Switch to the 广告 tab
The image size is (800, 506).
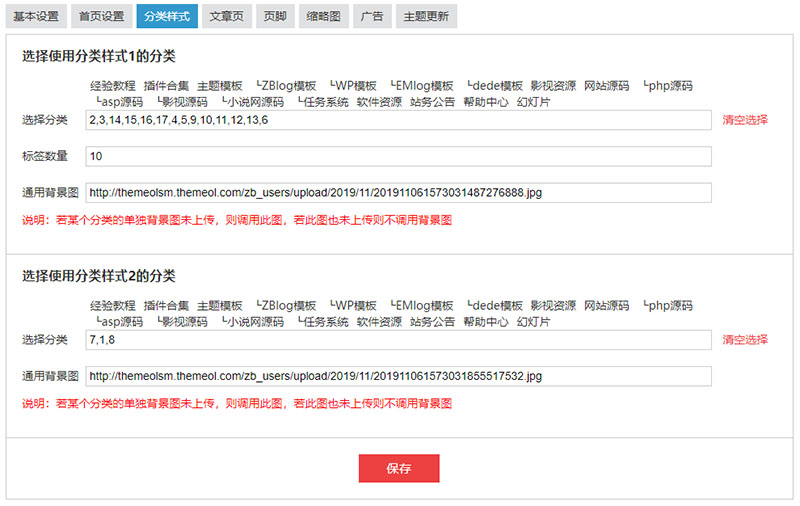pos(372,17)
